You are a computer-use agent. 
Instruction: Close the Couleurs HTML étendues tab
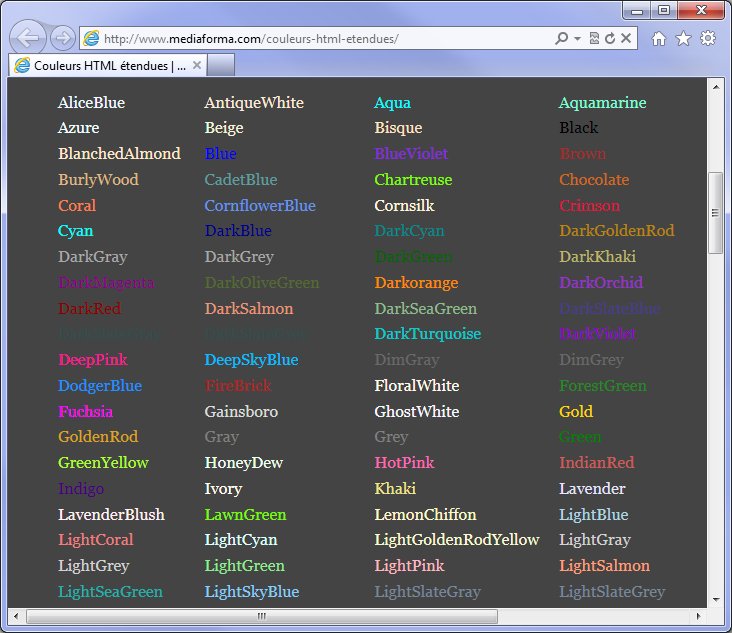coord(196,66)
